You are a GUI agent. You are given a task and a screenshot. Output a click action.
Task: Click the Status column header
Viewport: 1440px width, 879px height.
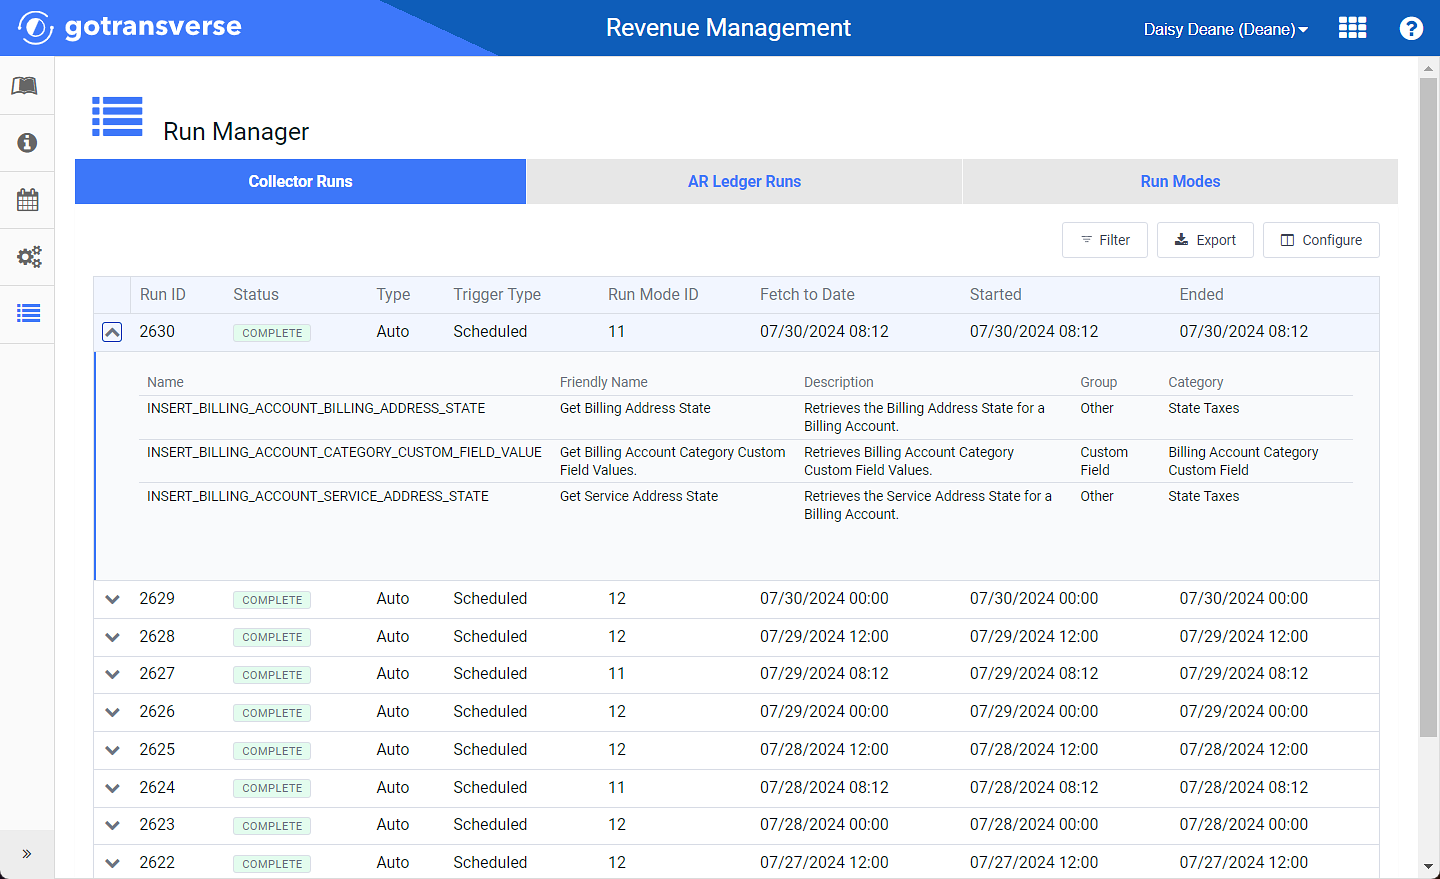(x=256, y=294)
